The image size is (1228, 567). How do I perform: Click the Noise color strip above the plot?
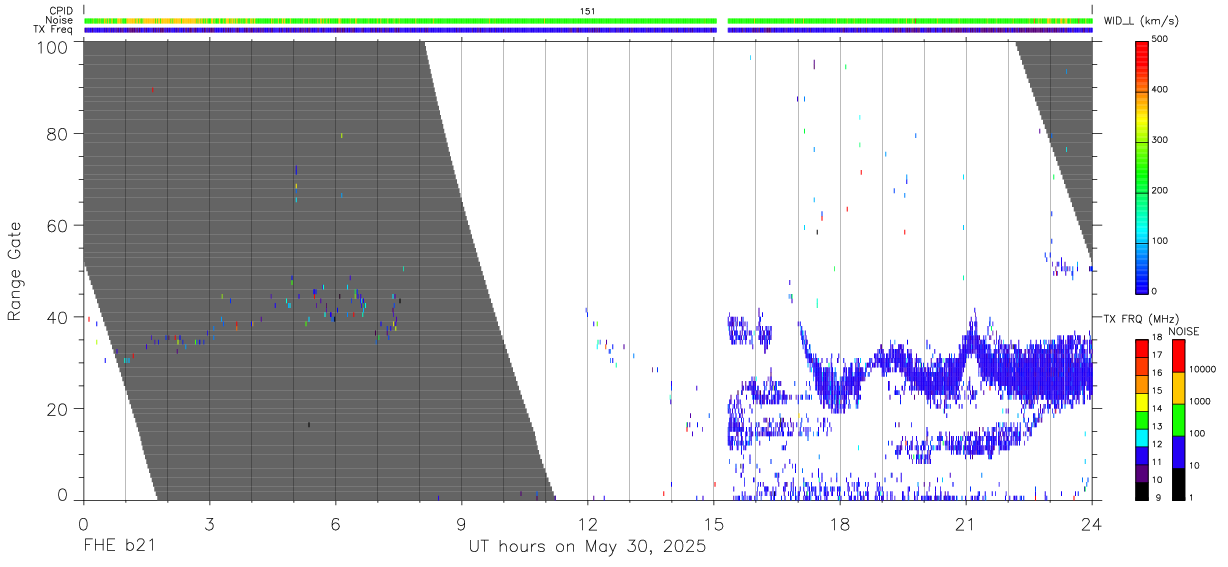coord(588,20)
